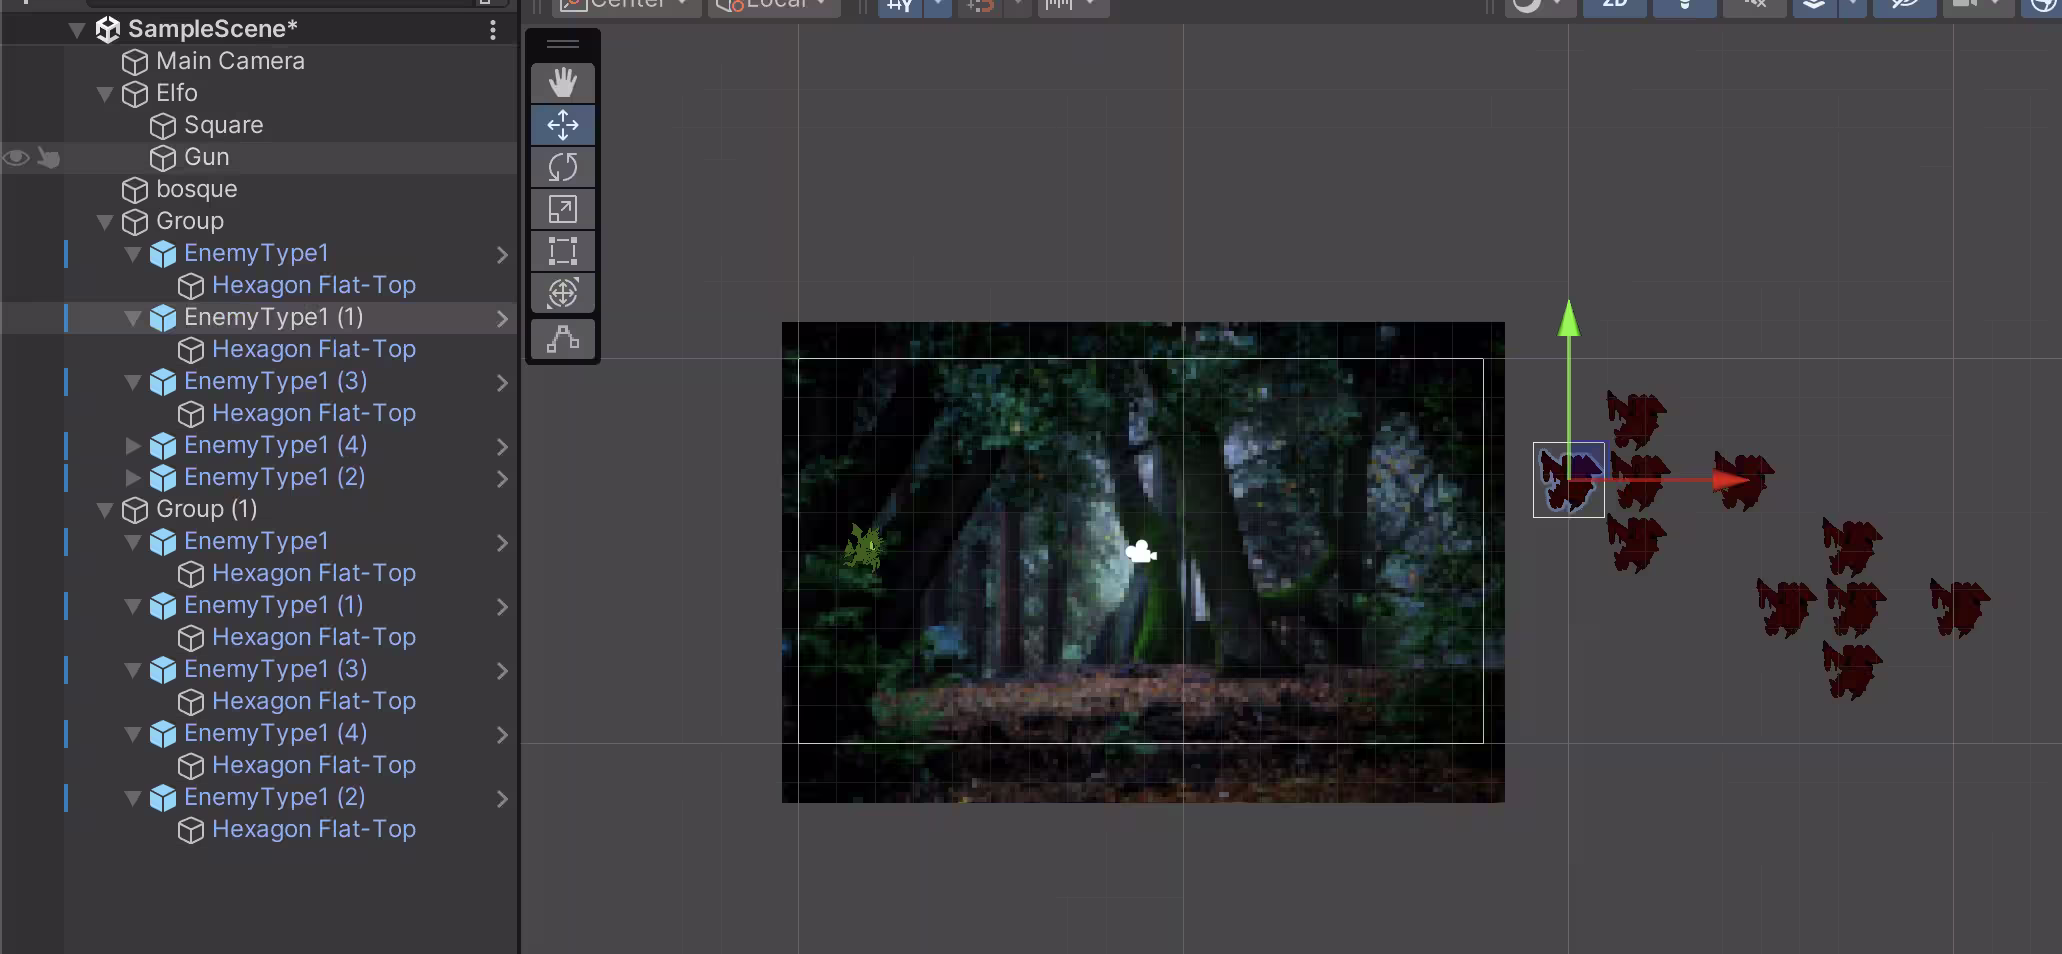Collapse the Group (1) node
This screenshot has height=954, width=2062.
tap(104, 510)
